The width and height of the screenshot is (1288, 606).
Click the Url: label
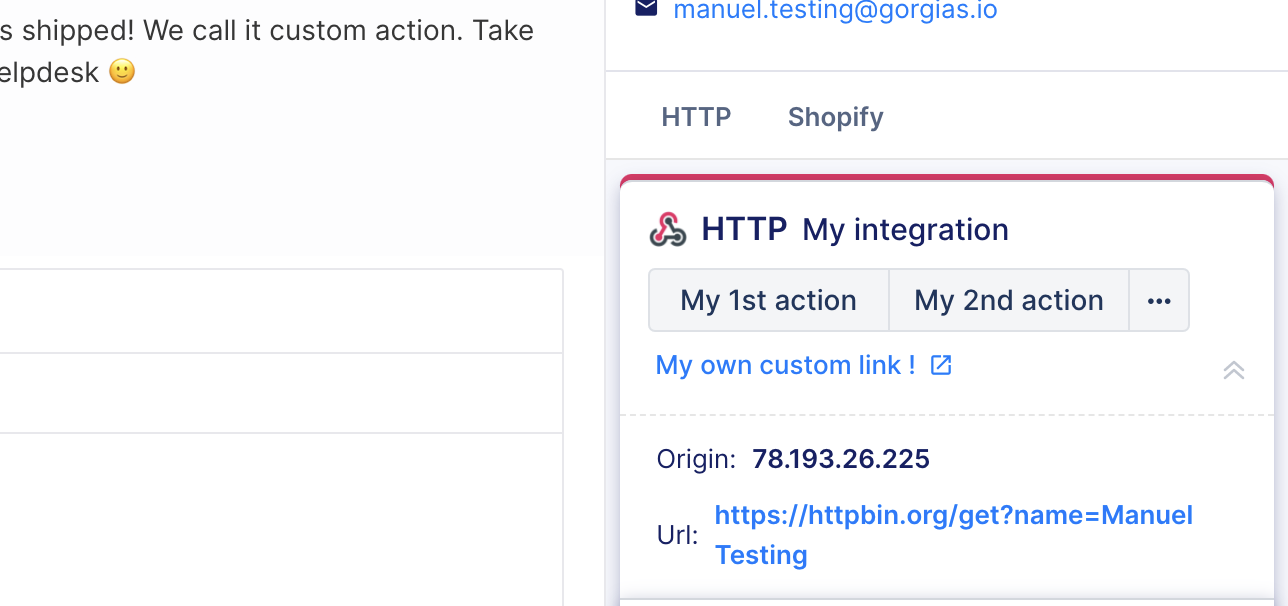tap(677, 535)
